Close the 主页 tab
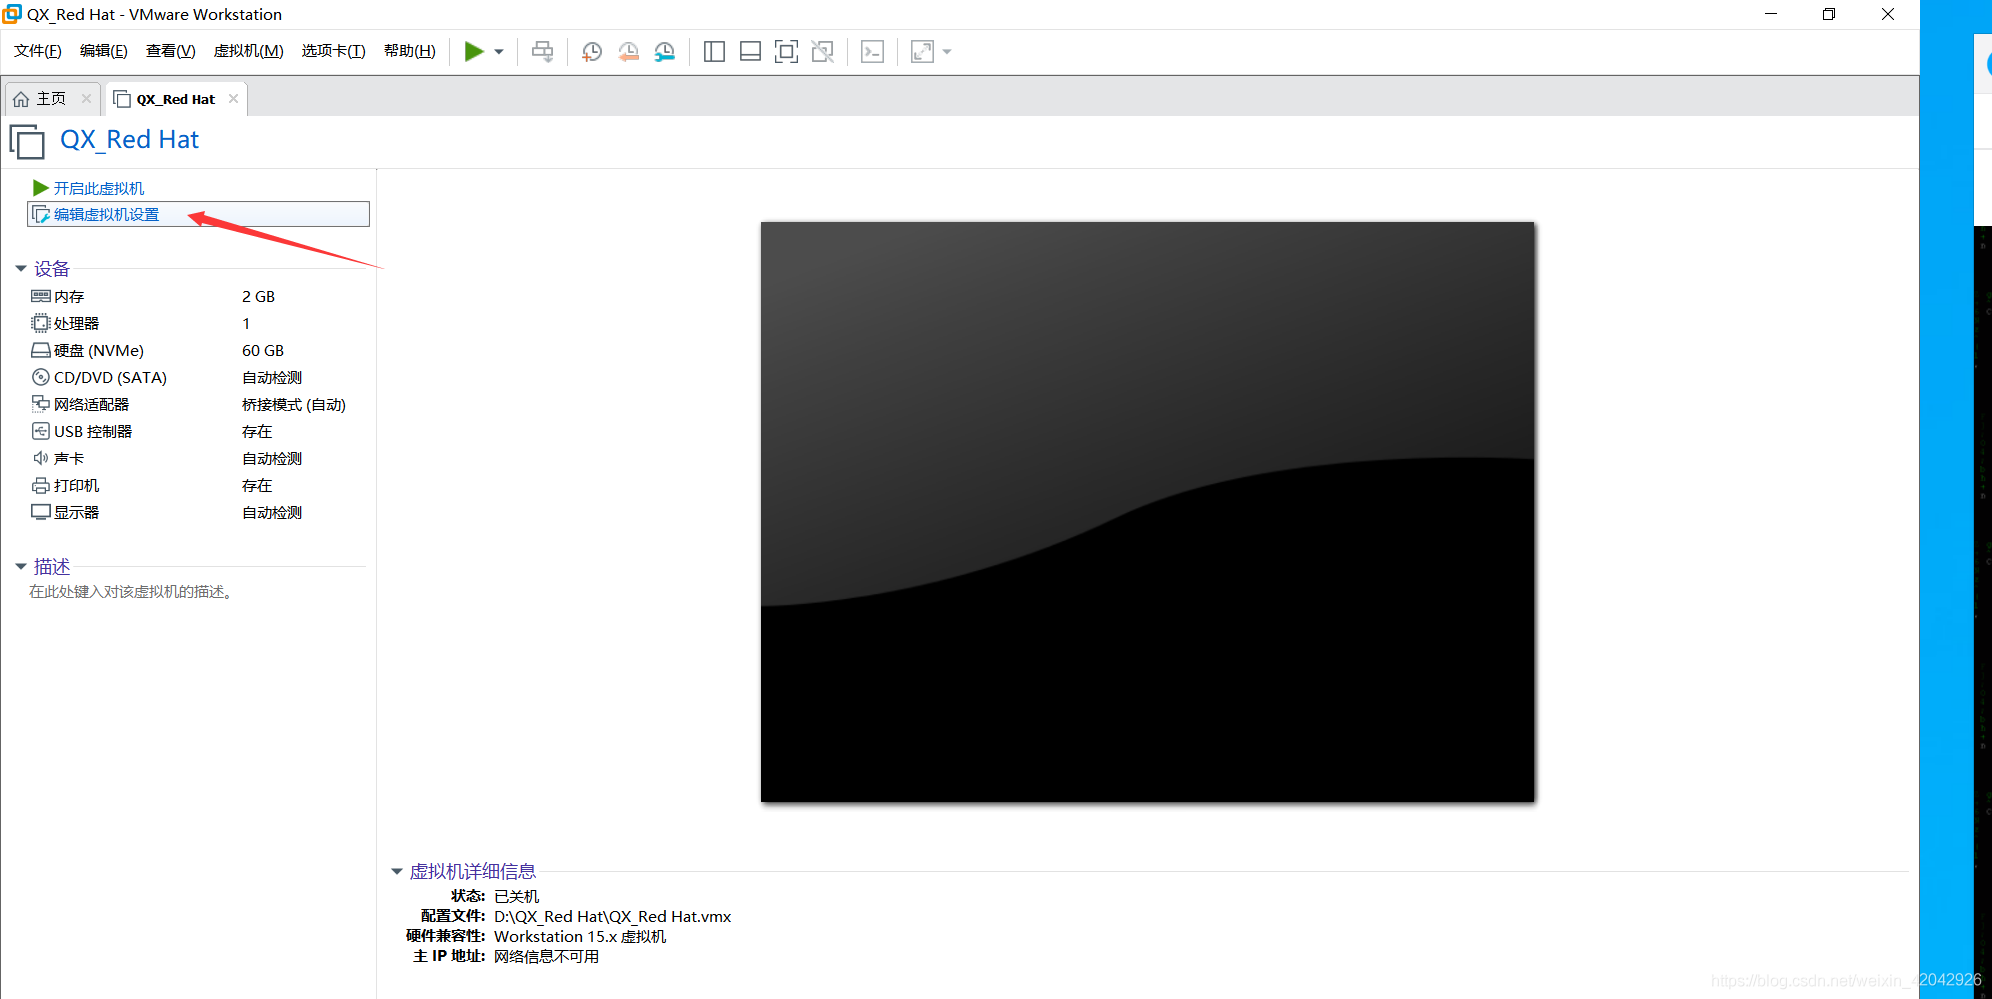Screen dimensions: 1992x999 [x=86, y=98]
